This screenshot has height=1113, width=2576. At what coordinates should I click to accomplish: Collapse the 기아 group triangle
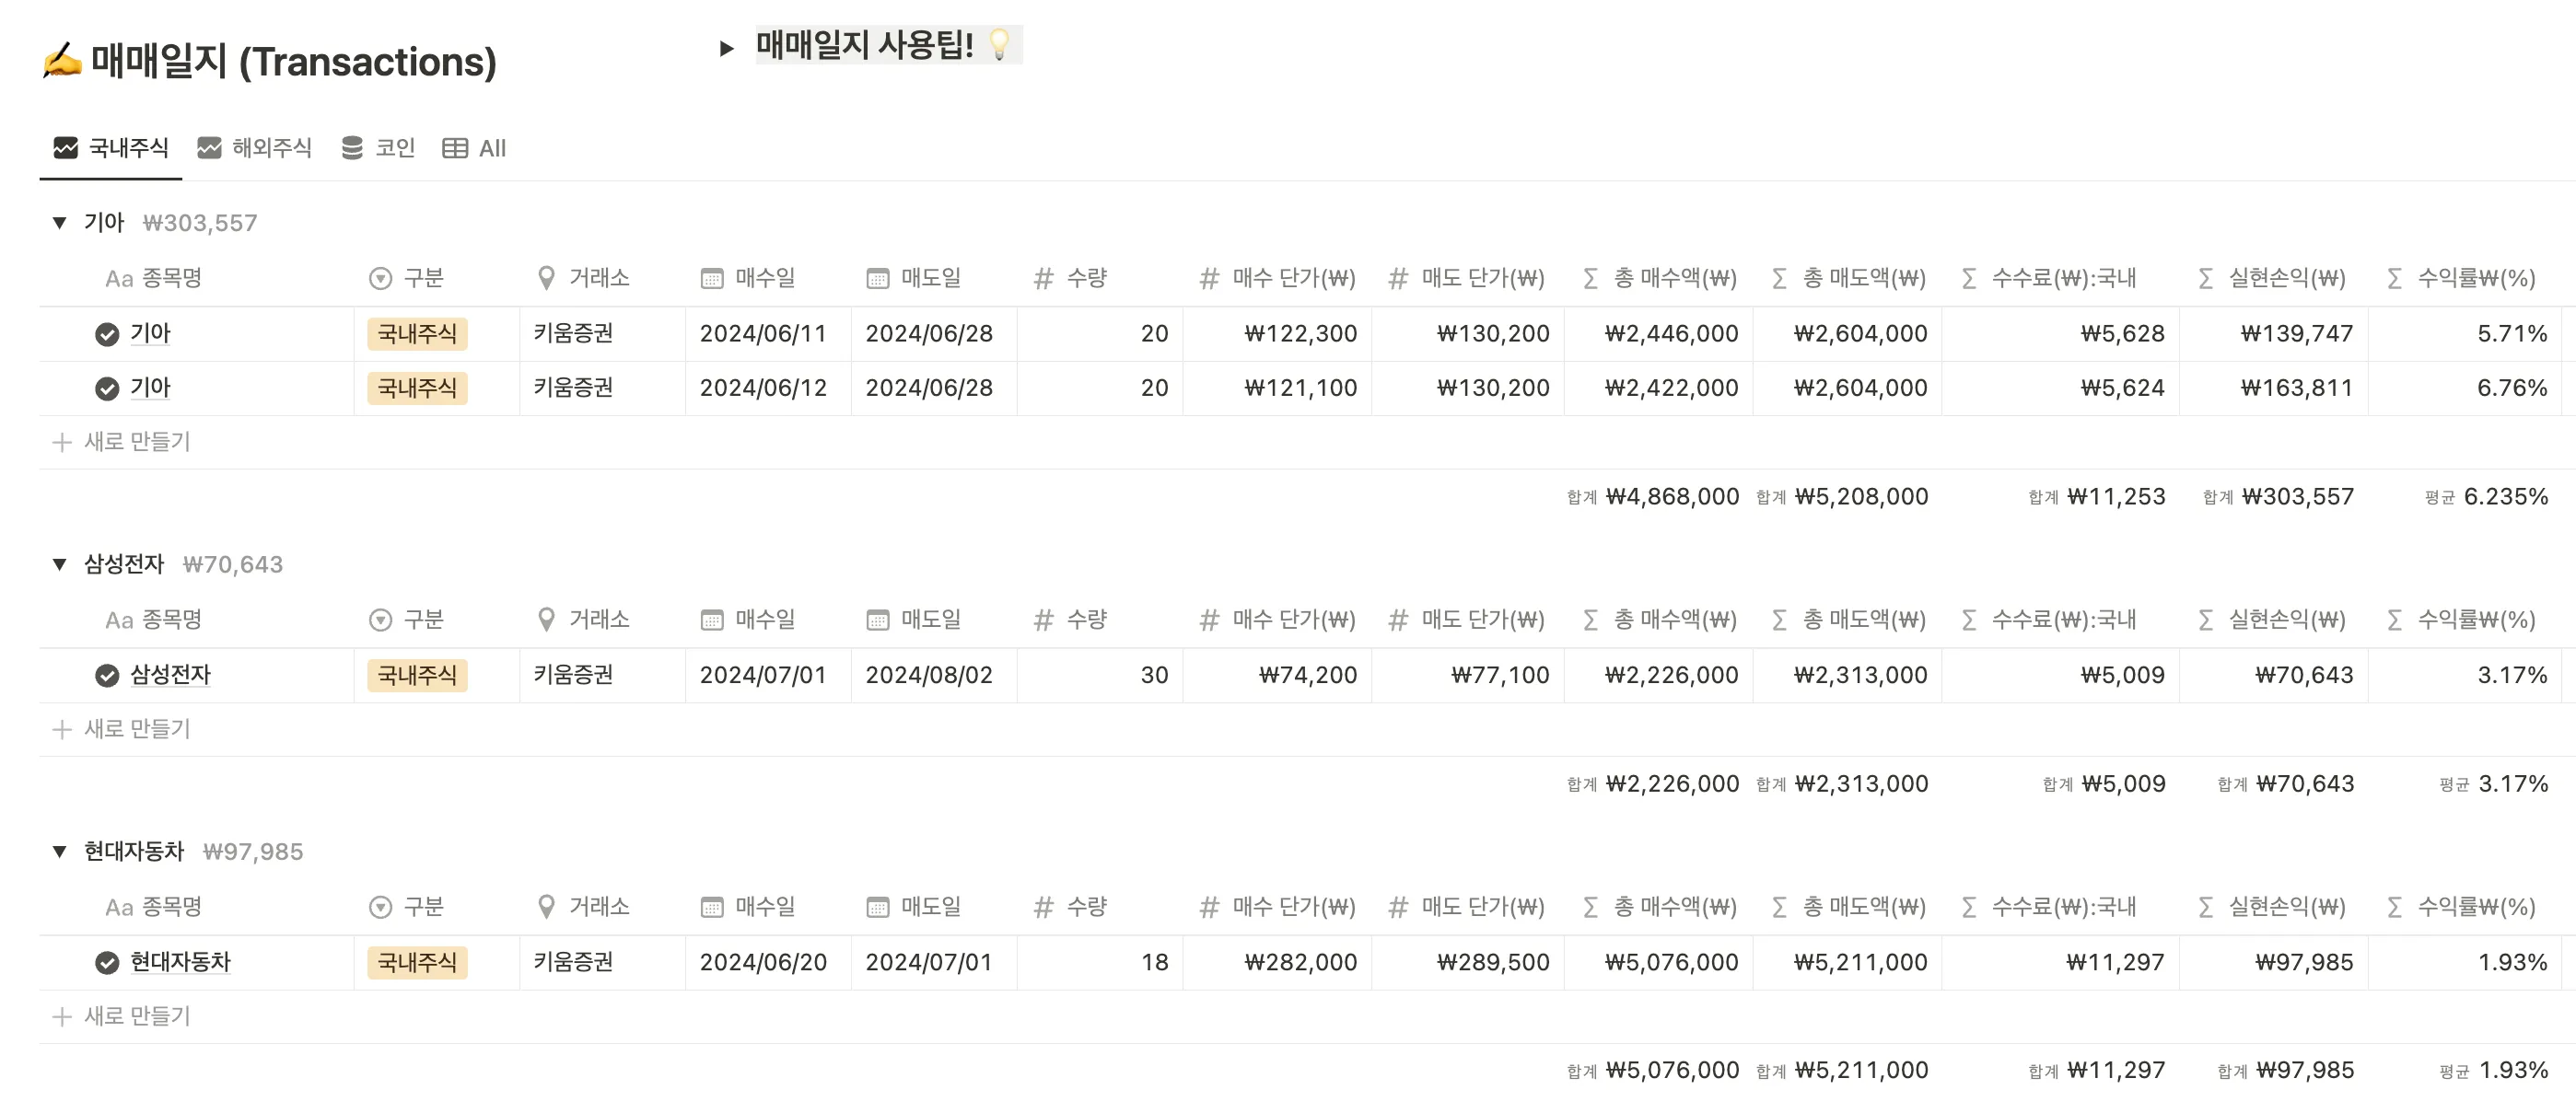click(x=60, y=222)
